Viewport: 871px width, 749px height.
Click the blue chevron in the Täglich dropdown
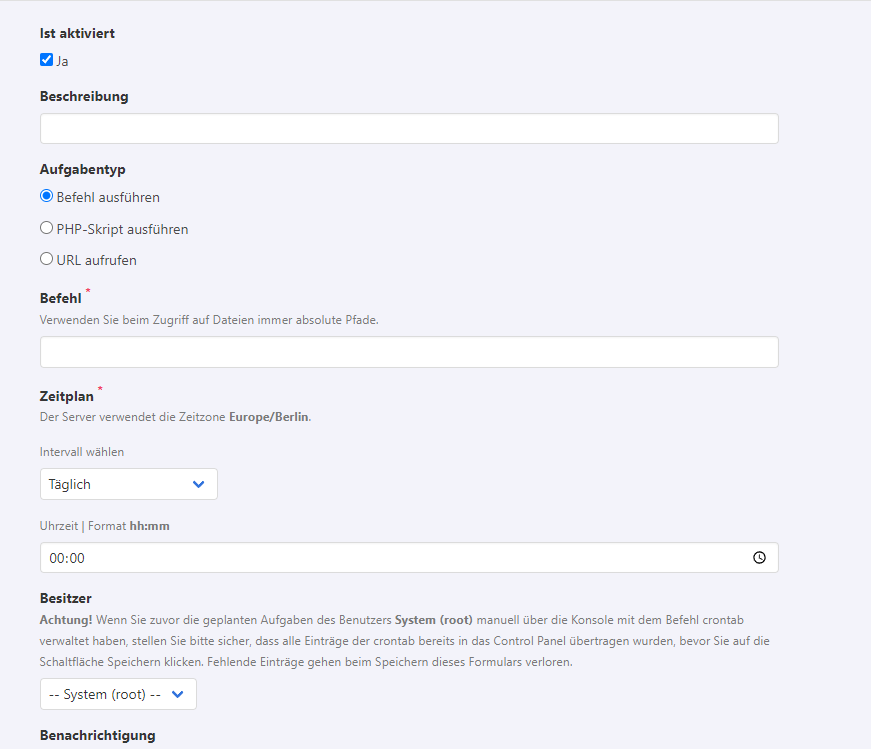pyautogui.click(x=198, y=484)
